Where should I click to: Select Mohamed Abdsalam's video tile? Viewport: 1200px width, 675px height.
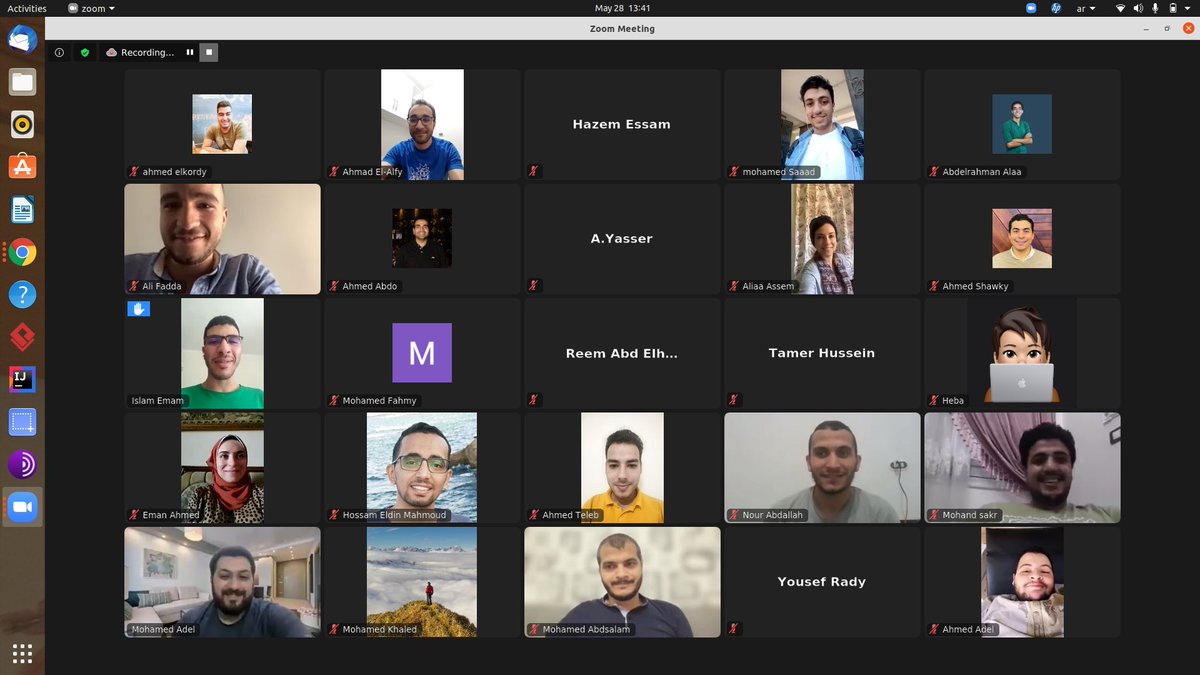pos(622,582)
